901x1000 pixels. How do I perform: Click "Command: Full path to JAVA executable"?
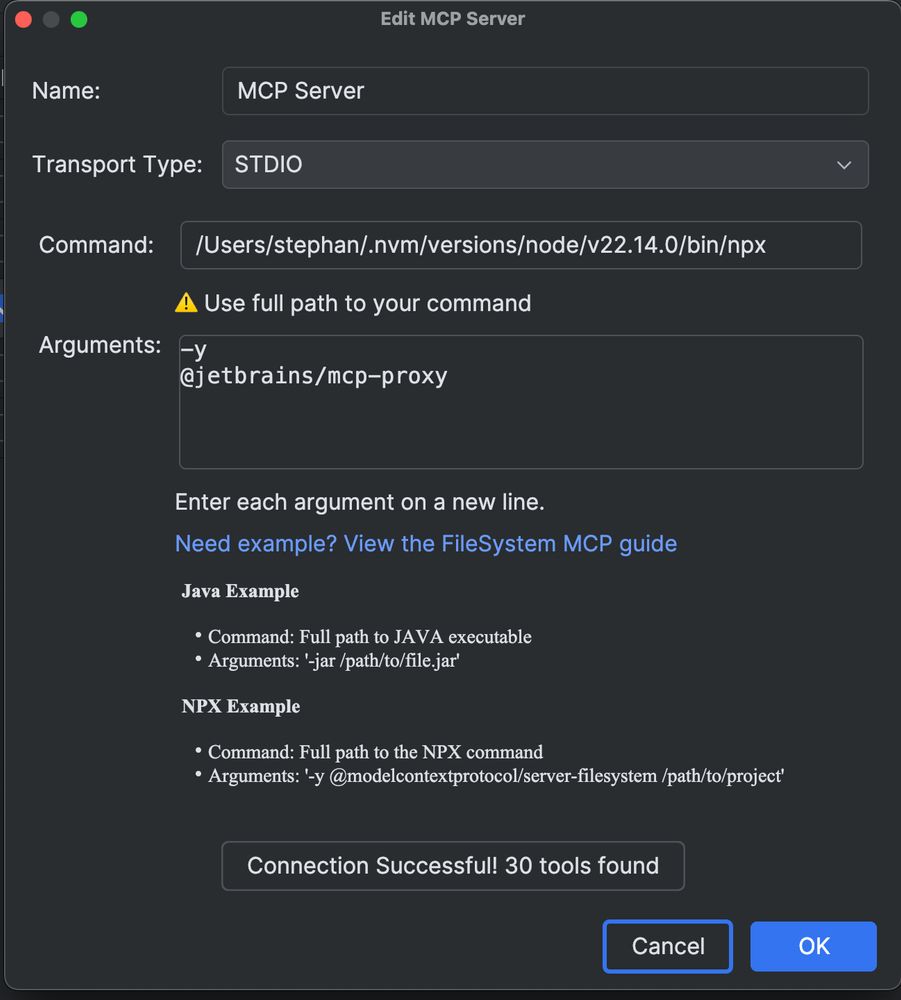370,636
